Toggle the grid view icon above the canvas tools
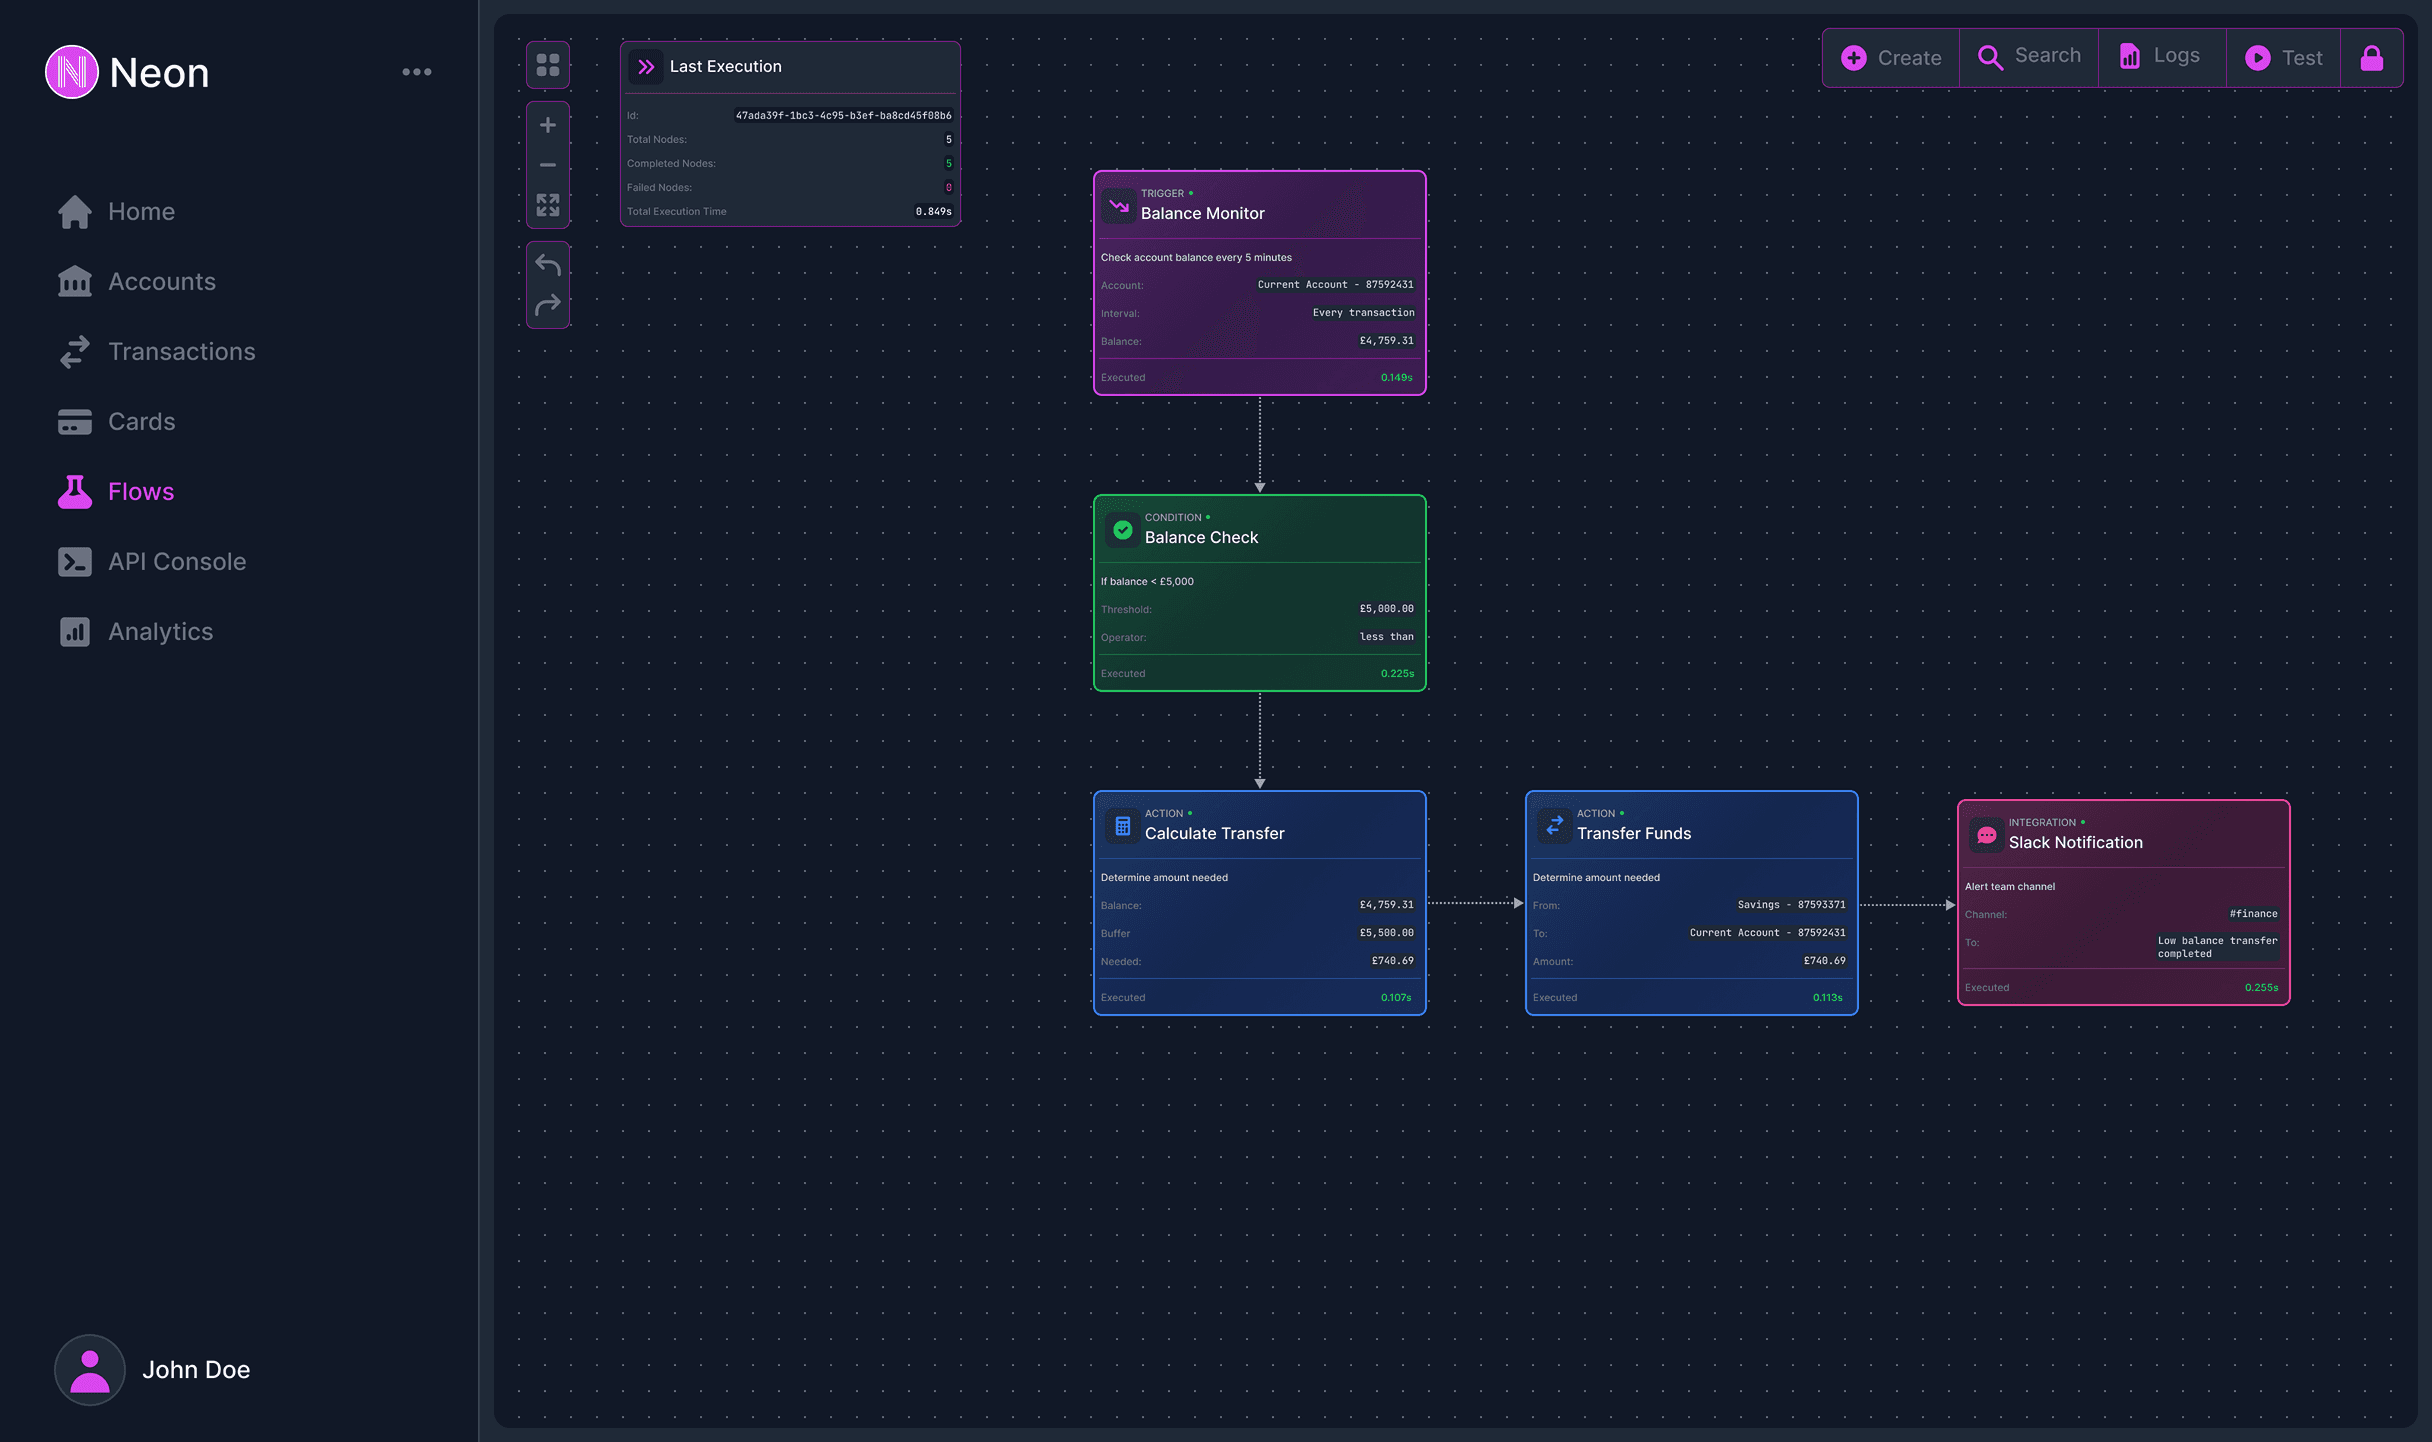The width and height of the screenshot is (2432, 1442). pyautogui.click(x=548, y=64)
